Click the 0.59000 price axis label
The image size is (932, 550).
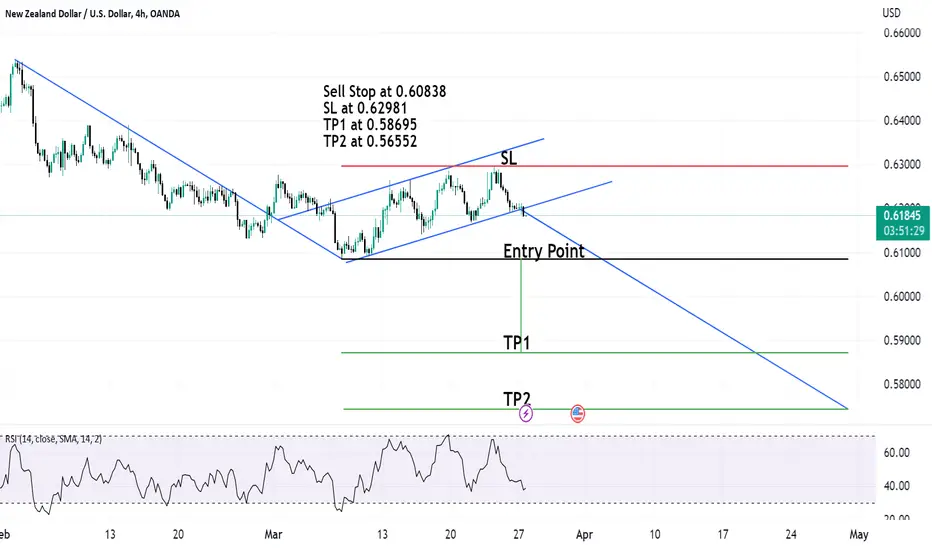(902, 341)
